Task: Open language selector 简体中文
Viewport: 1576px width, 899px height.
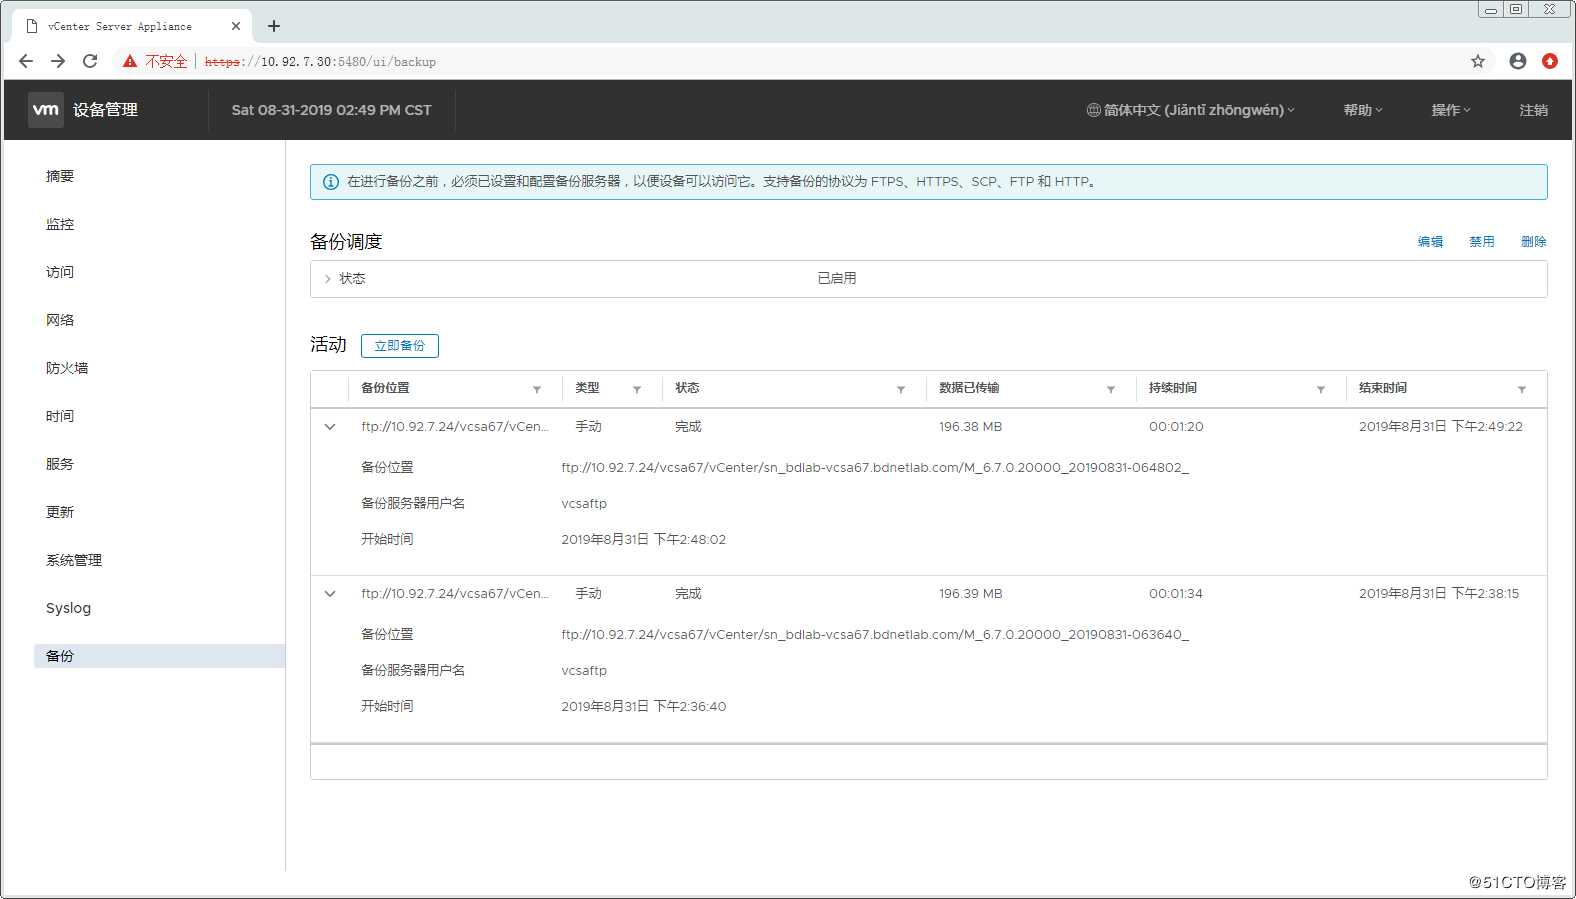Action: [1190, 110]
